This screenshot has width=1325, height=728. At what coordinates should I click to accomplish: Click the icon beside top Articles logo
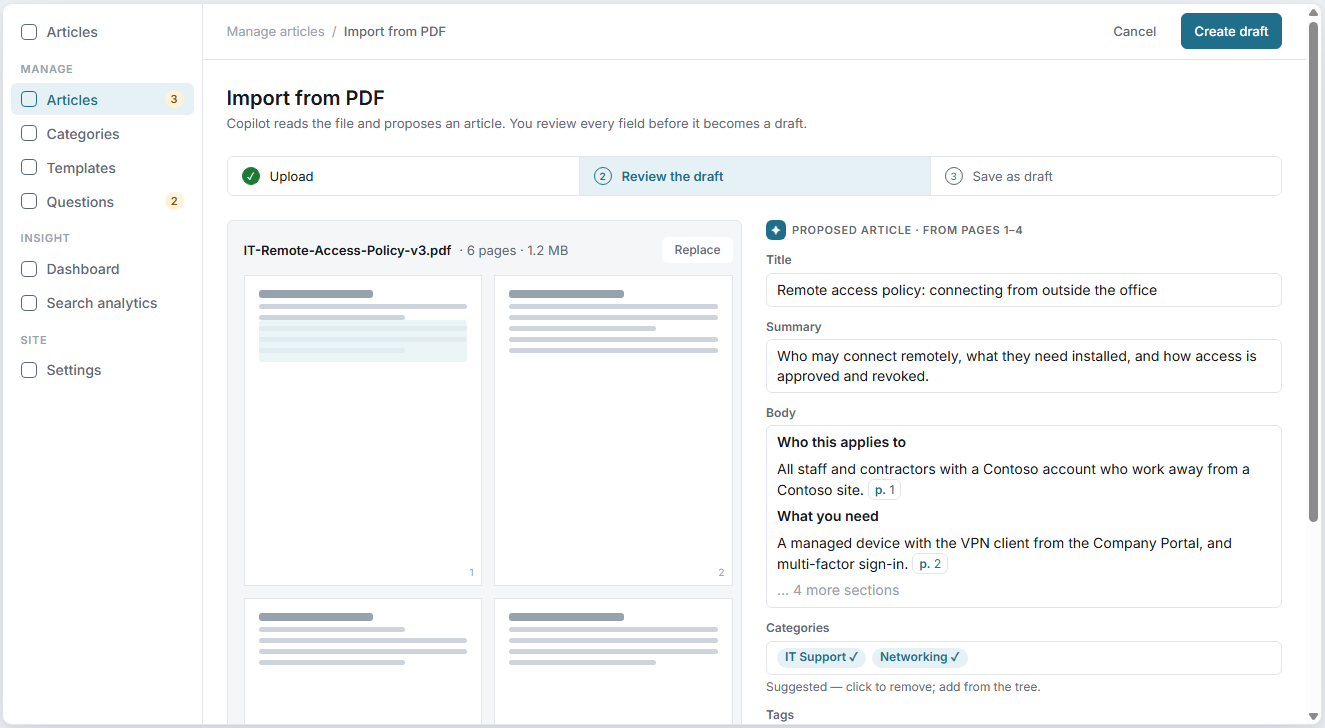click(29, 32)
